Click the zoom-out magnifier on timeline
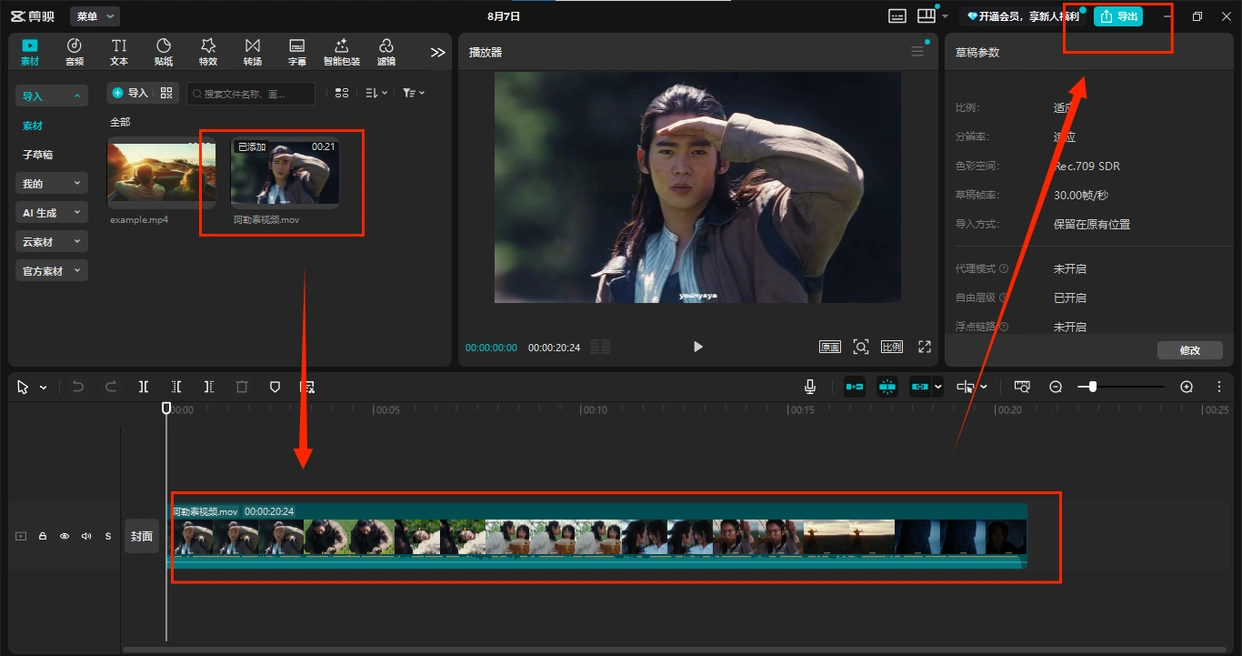 pos(1055,387)
